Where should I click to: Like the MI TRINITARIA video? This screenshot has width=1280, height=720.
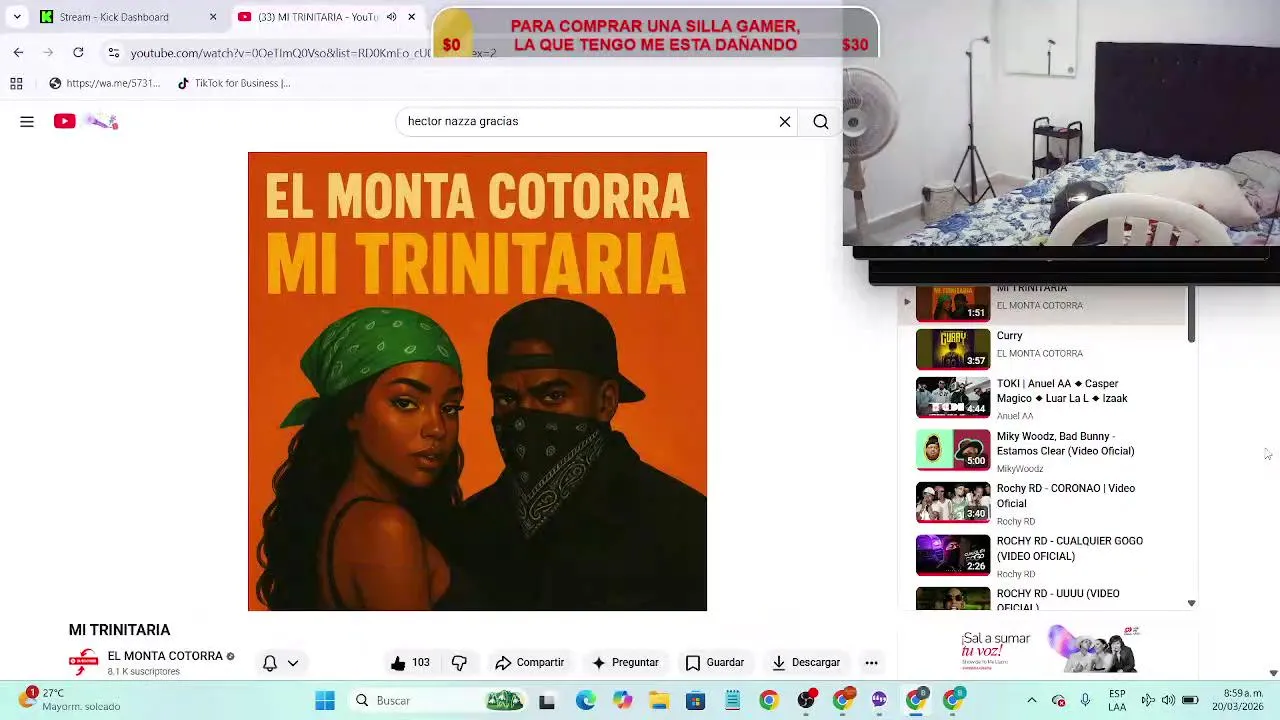[410, 663]
